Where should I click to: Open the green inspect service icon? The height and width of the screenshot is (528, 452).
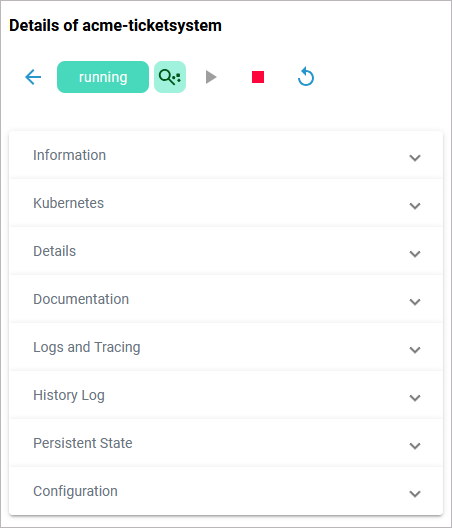click(x=170, y=77)
